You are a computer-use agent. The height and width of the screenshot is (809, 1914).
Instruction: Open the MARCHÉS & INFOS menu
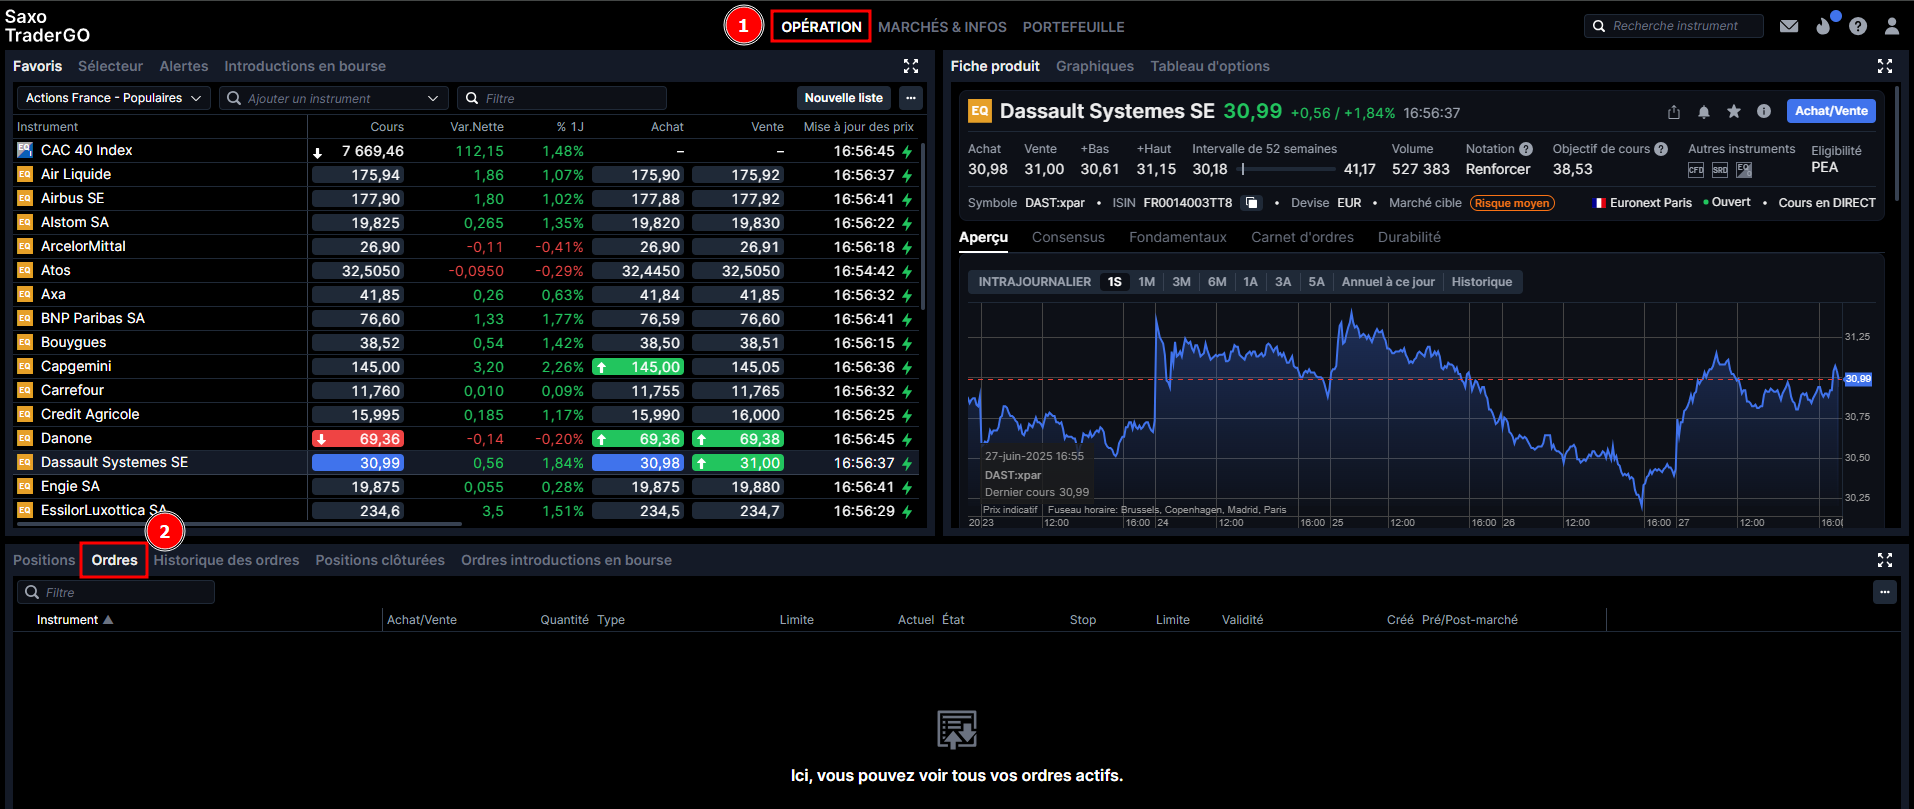[x=942, y=27]
